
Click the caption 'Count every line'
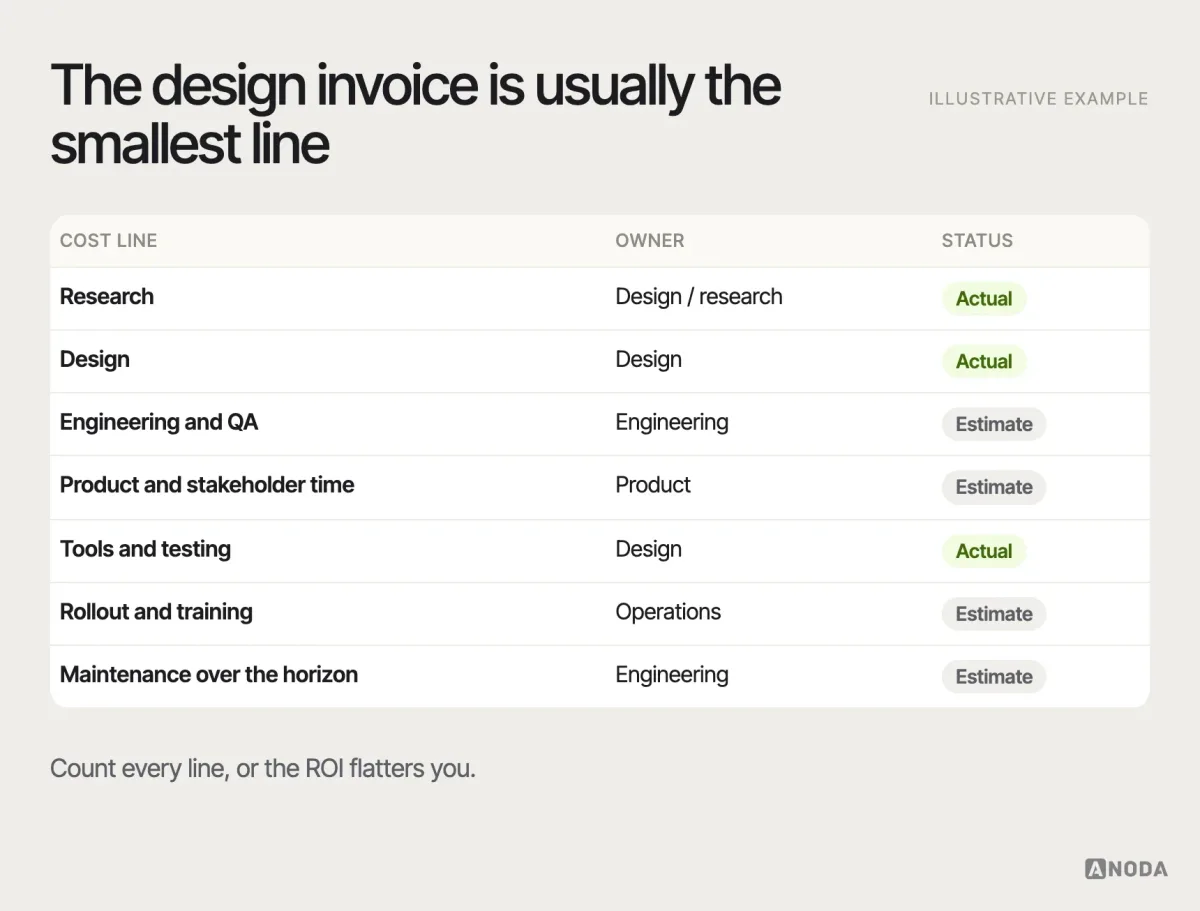tap(263, 770)
